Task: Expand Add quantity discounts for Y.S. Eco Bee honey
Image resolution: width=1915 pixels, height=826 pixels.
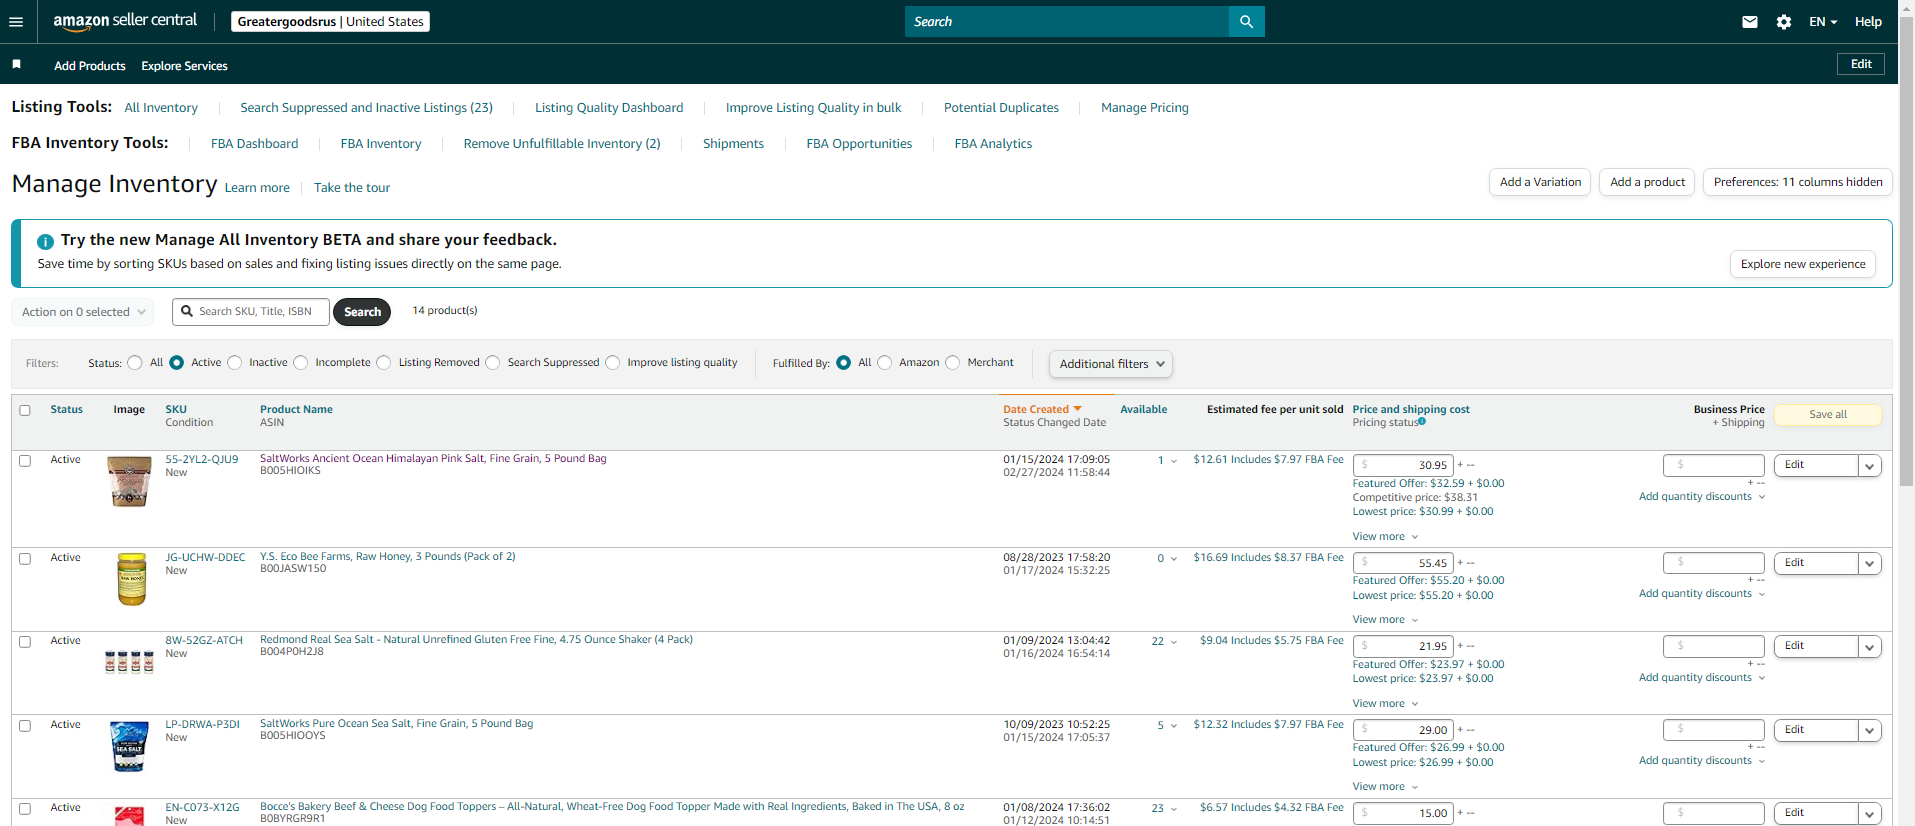Action: click(x=1702, y=594)
